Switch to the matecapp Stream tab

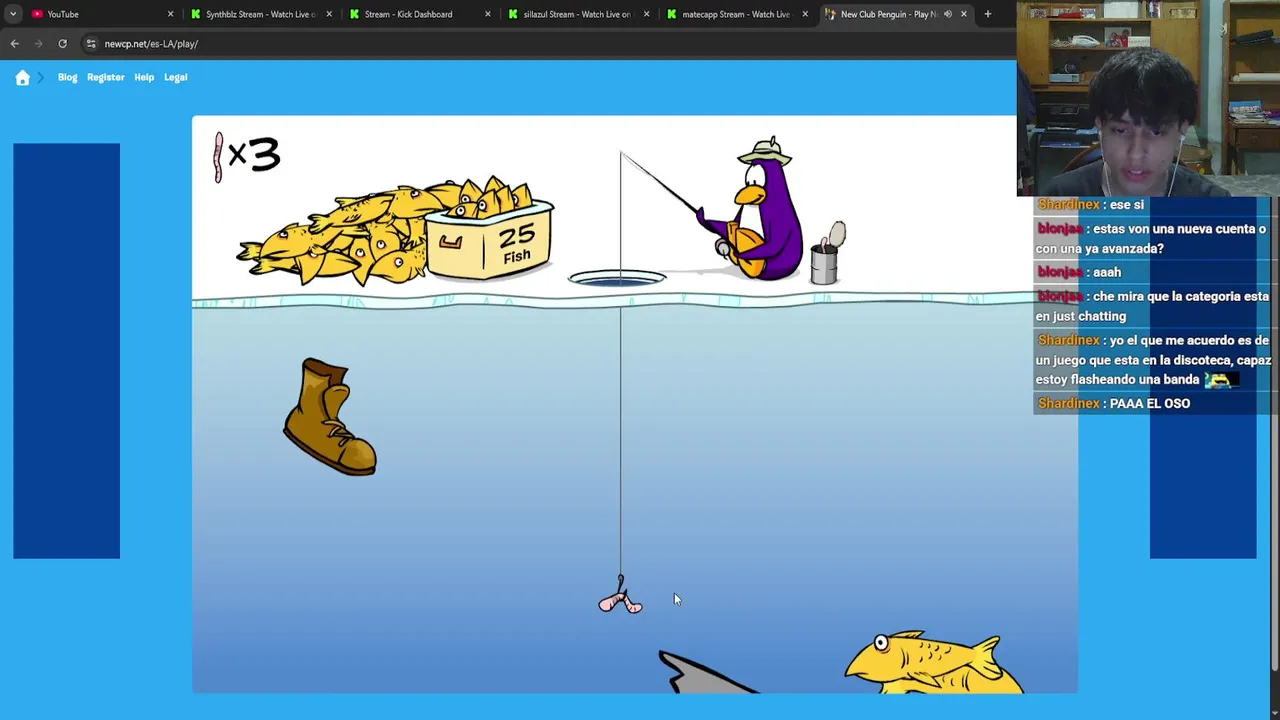[x=736, y=14]
